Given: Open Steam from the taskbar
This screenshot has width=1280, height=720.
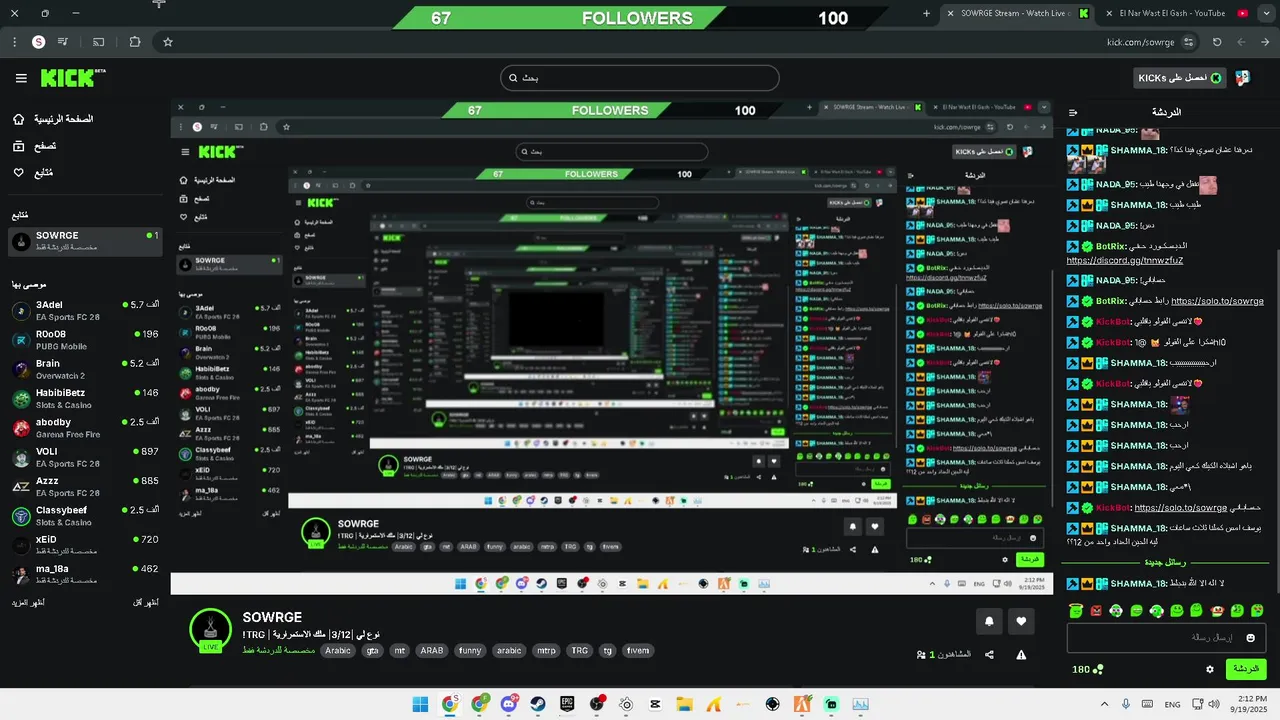Looking at the screenshot, I should tap(538, 704).
